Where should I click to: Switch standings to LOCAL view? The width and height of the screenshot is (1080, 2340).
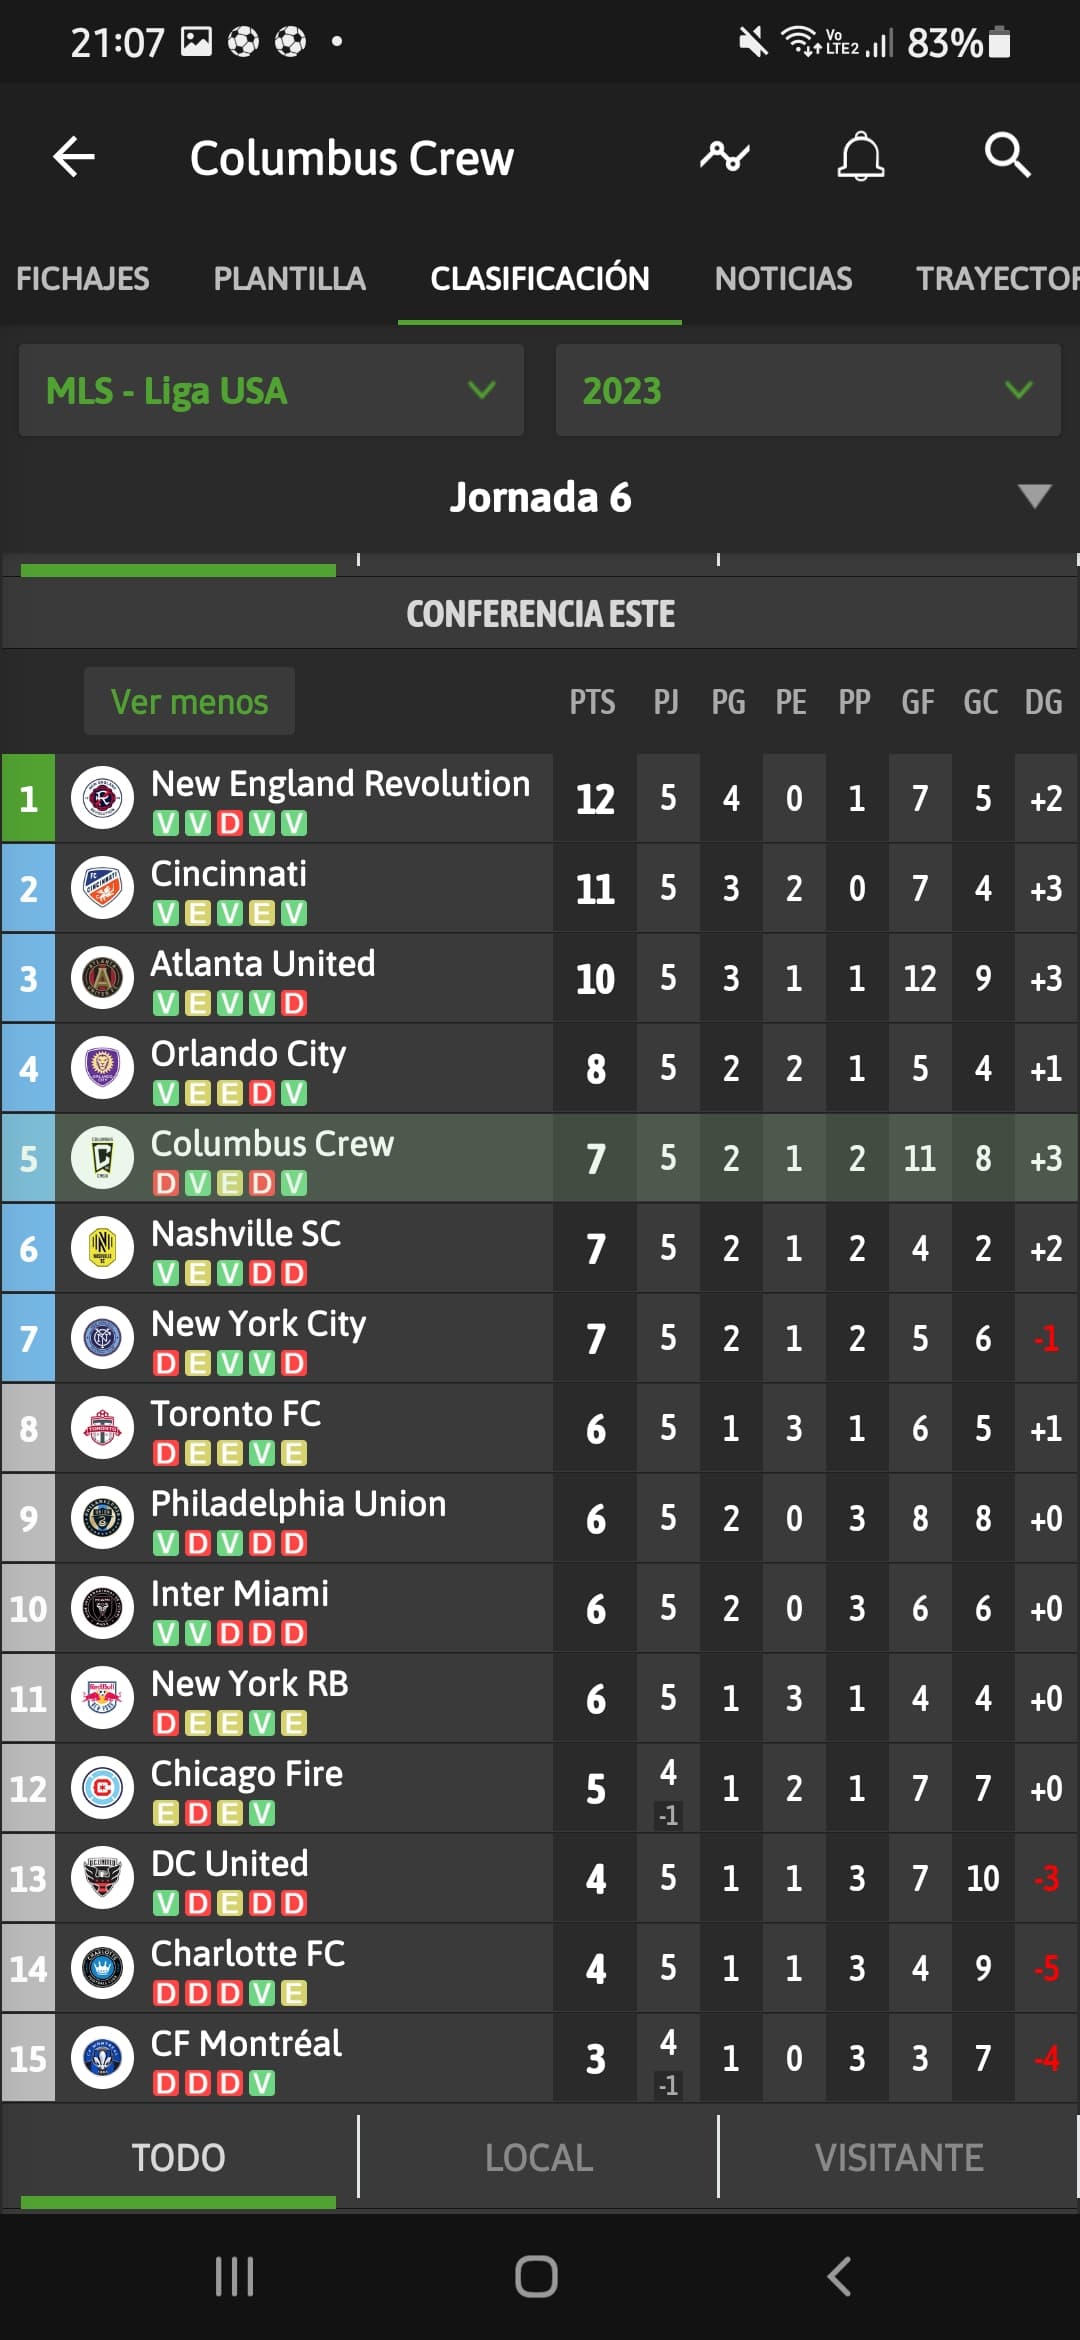click(x=539, y=2157)
